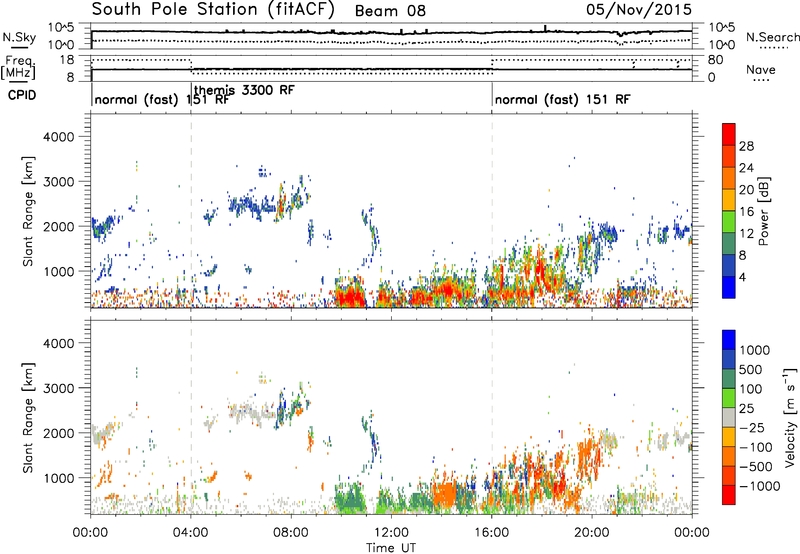Click the '20:00' time tick label
This screenshot has height=554, width=800.
(591, 533)
